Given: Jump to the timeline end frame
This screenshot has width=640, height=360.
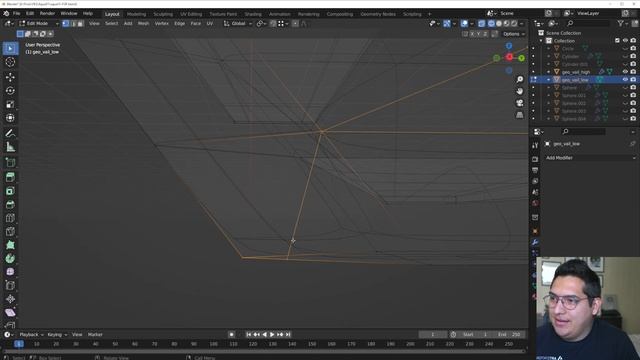Looking at the screenshot, I should point(288,335).
